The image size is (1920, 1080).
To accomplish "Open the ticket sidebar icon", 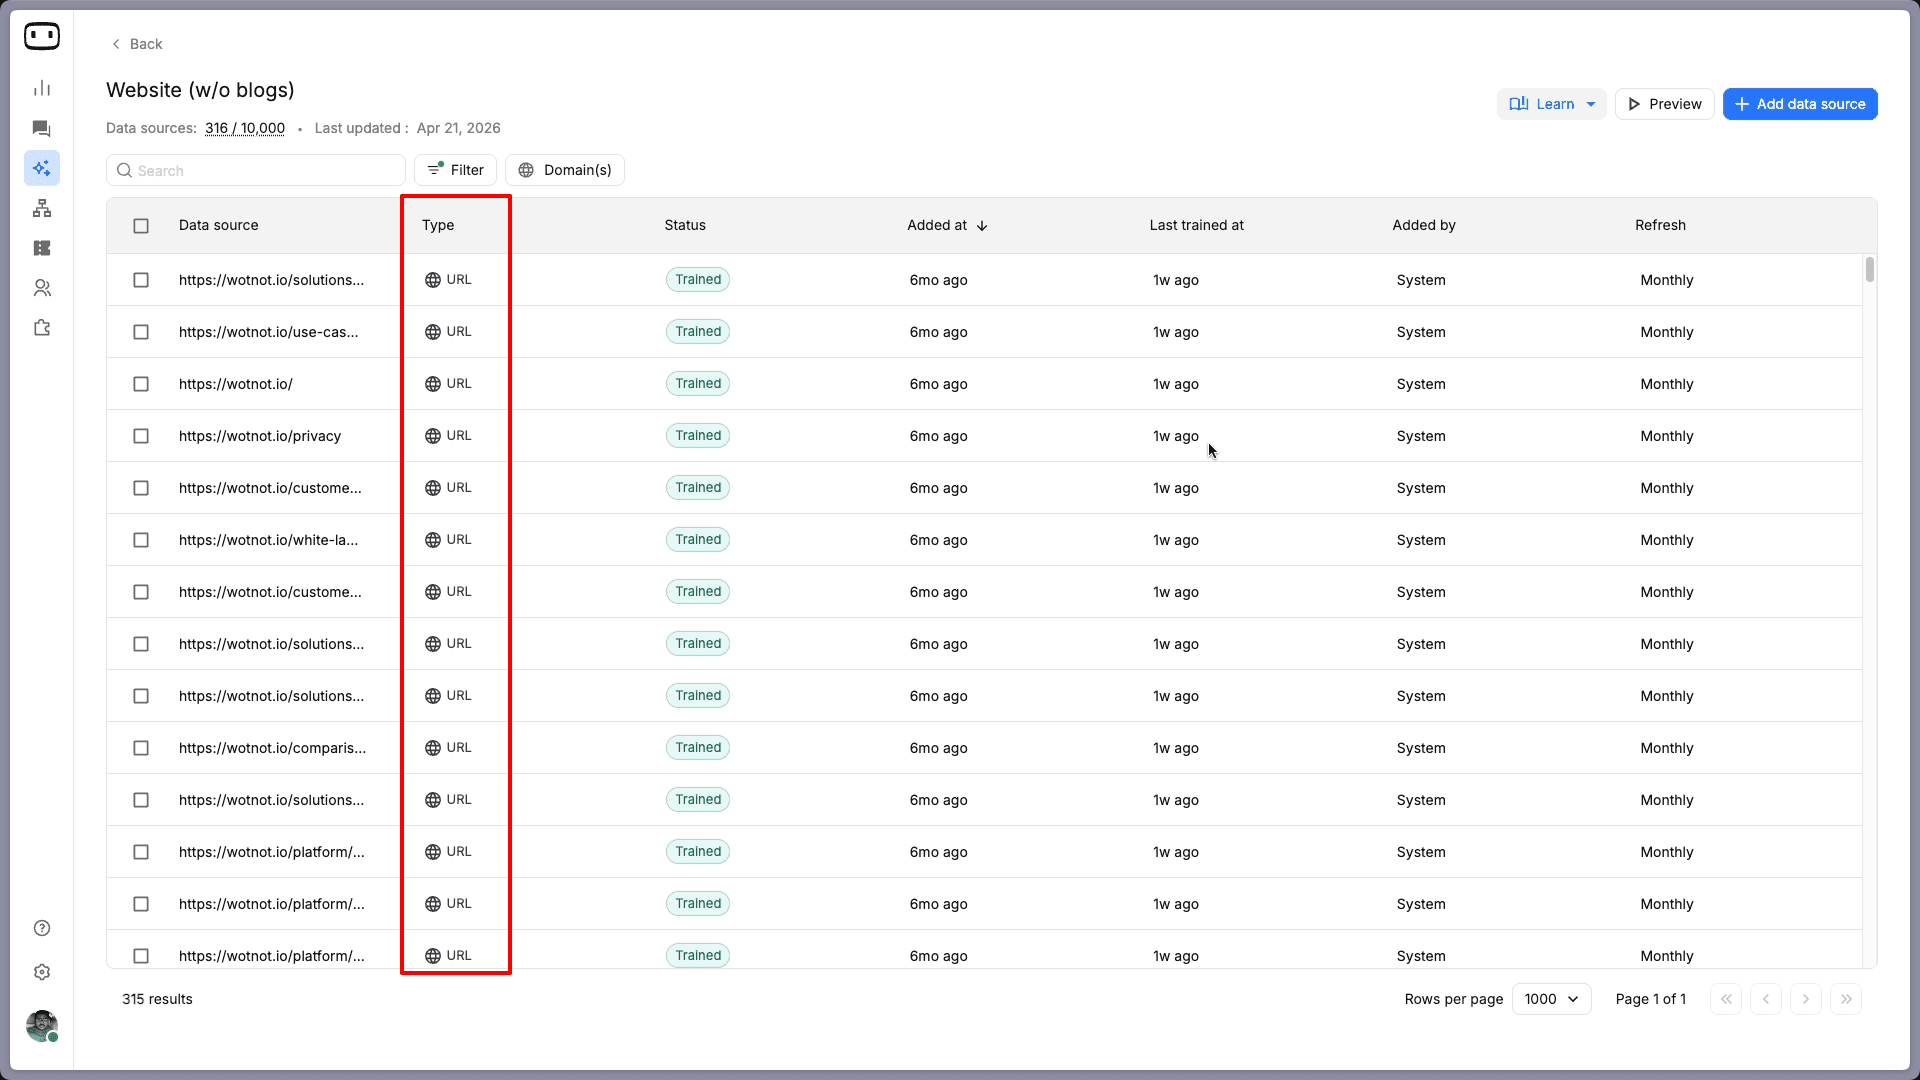I will click(42, 248).
